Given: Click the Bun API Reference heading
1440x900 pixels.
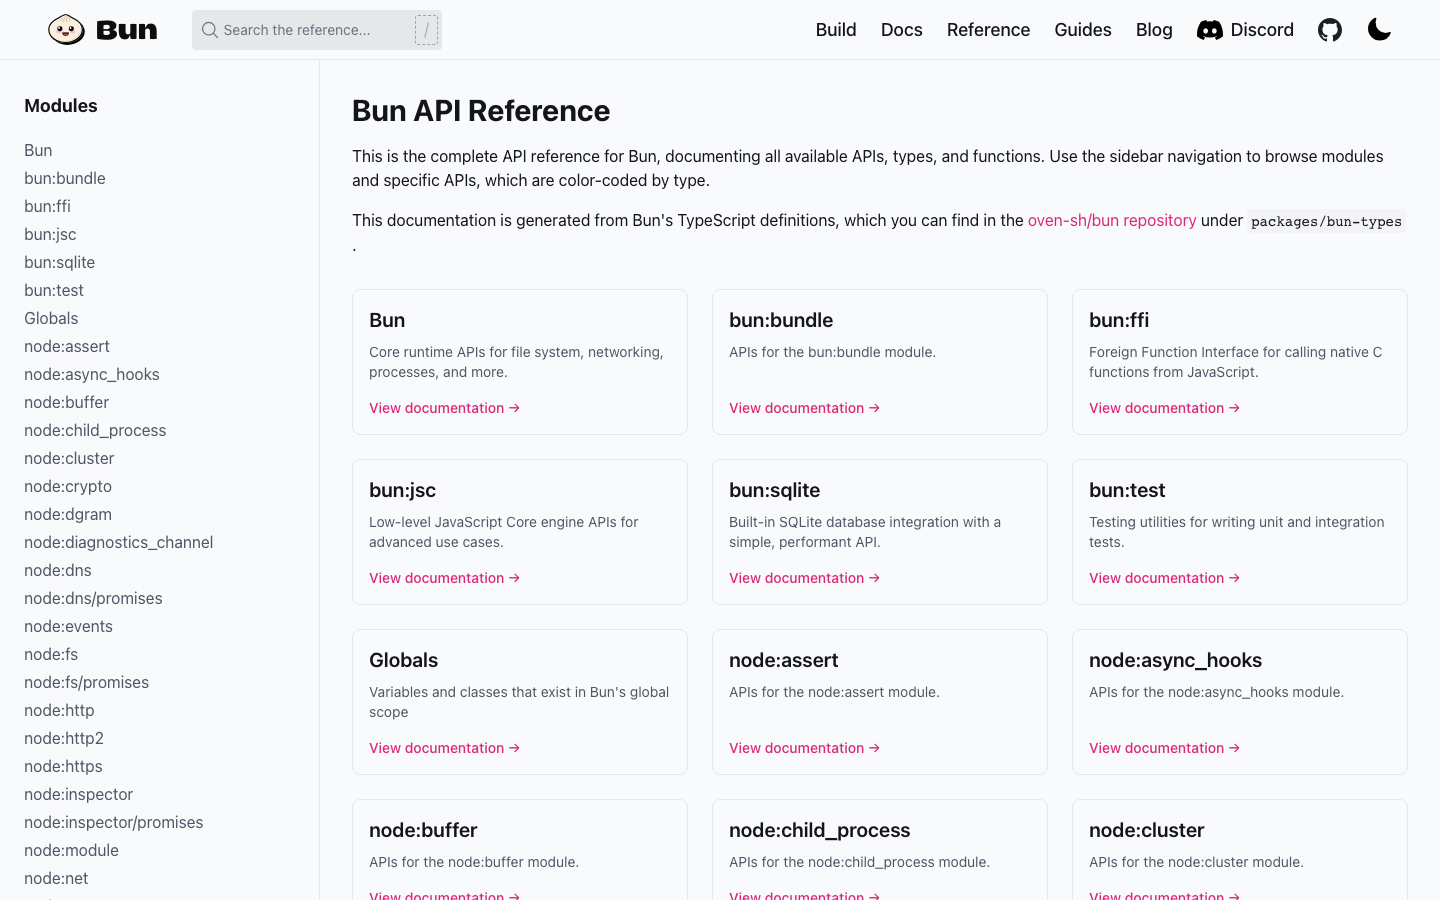Looking at the screenshot, I should pyautogui.click(x=481, y=111).
